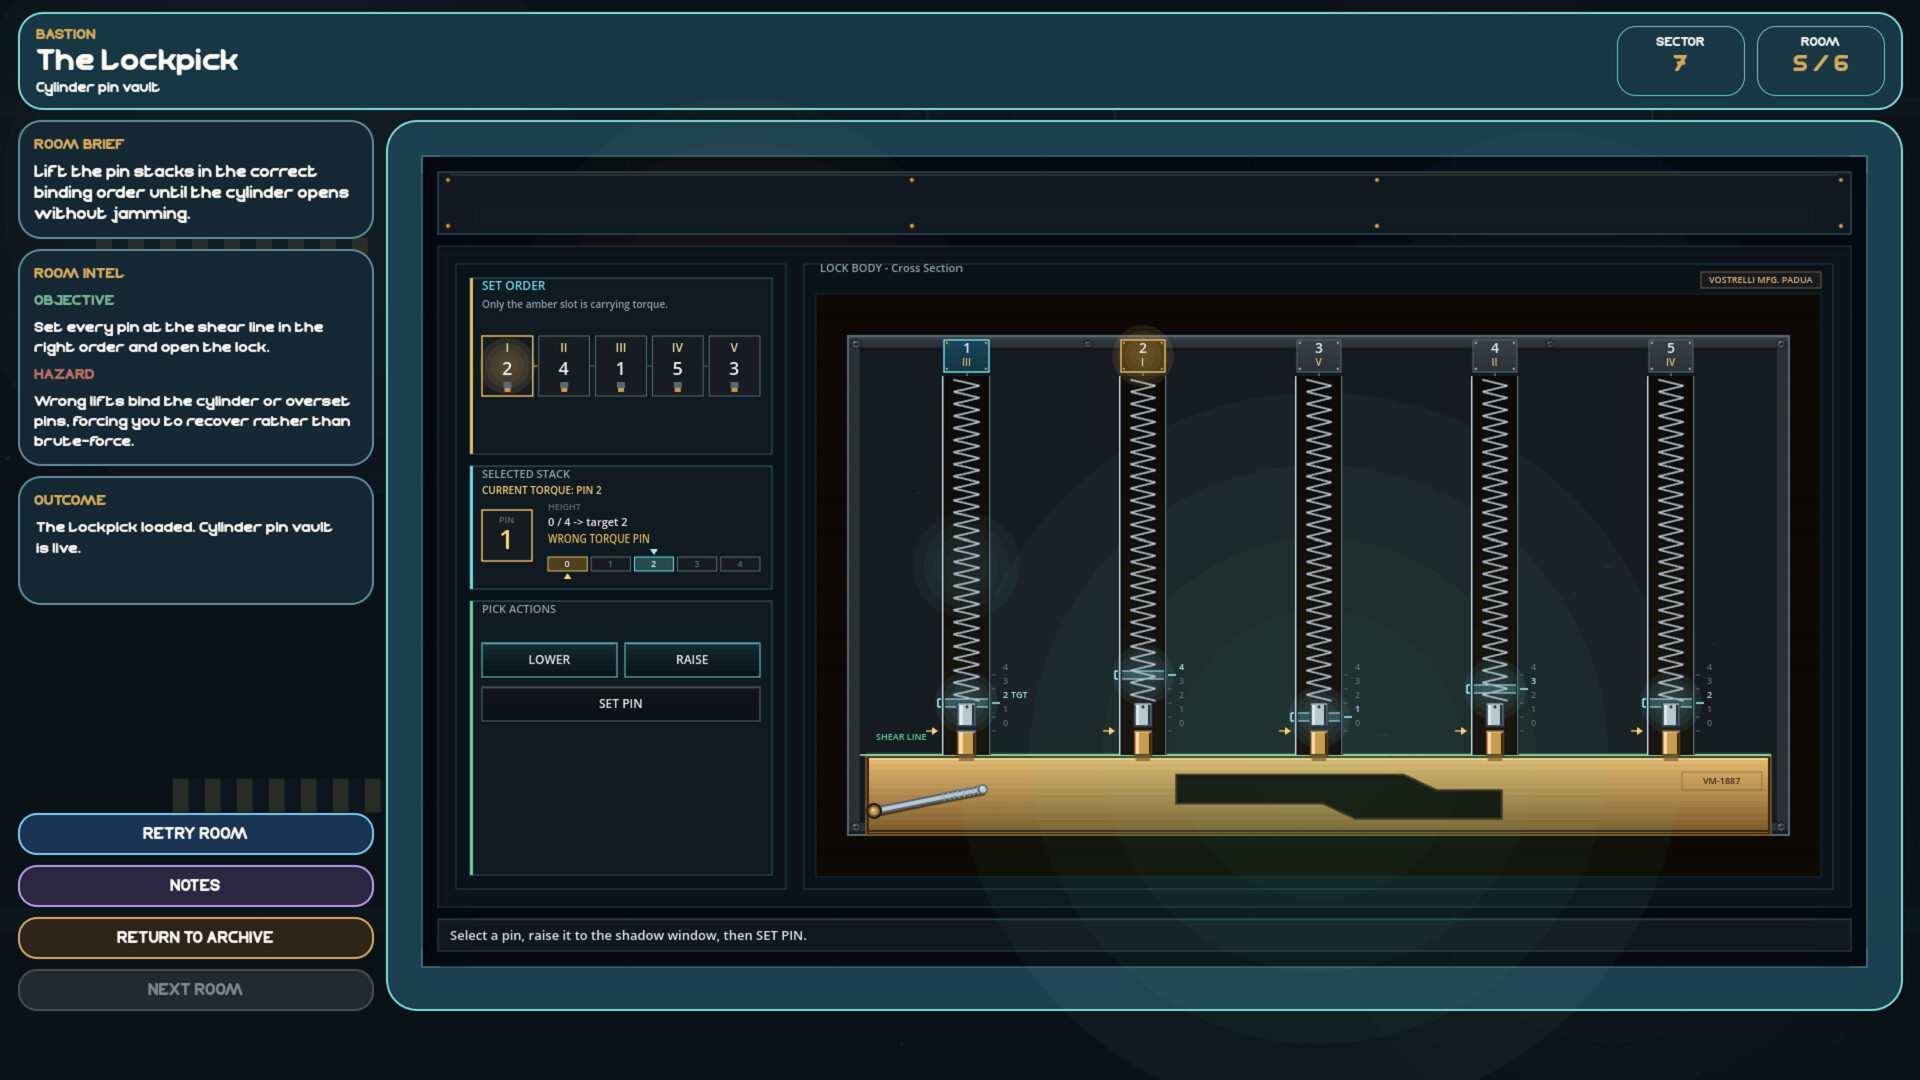Pick pin stack 5 header

[1670, 355]
